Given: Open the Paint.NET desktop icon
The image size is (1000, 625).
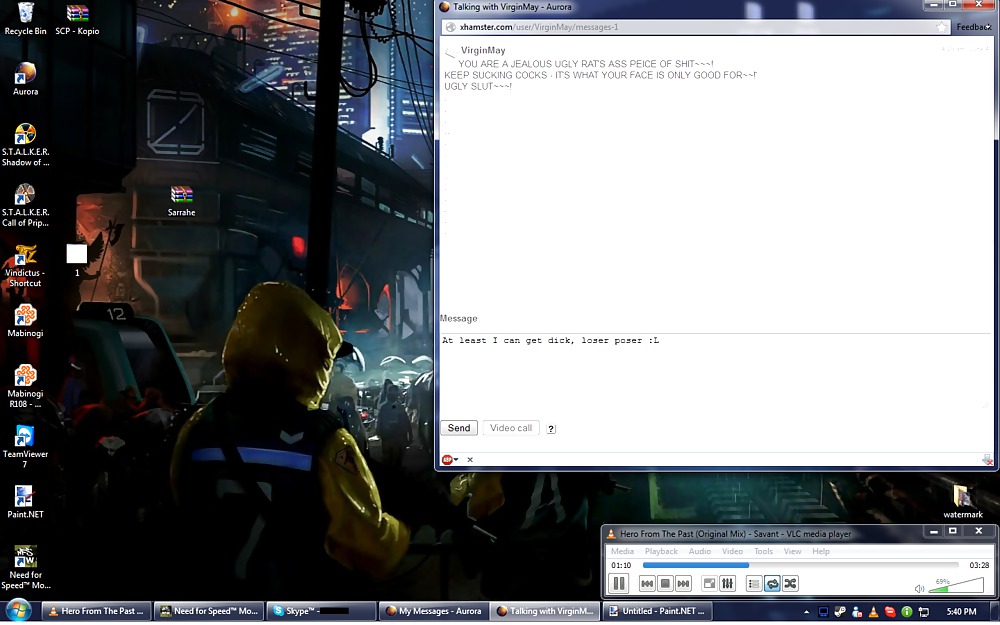Looking at the screenshot, I should point(26,501).
